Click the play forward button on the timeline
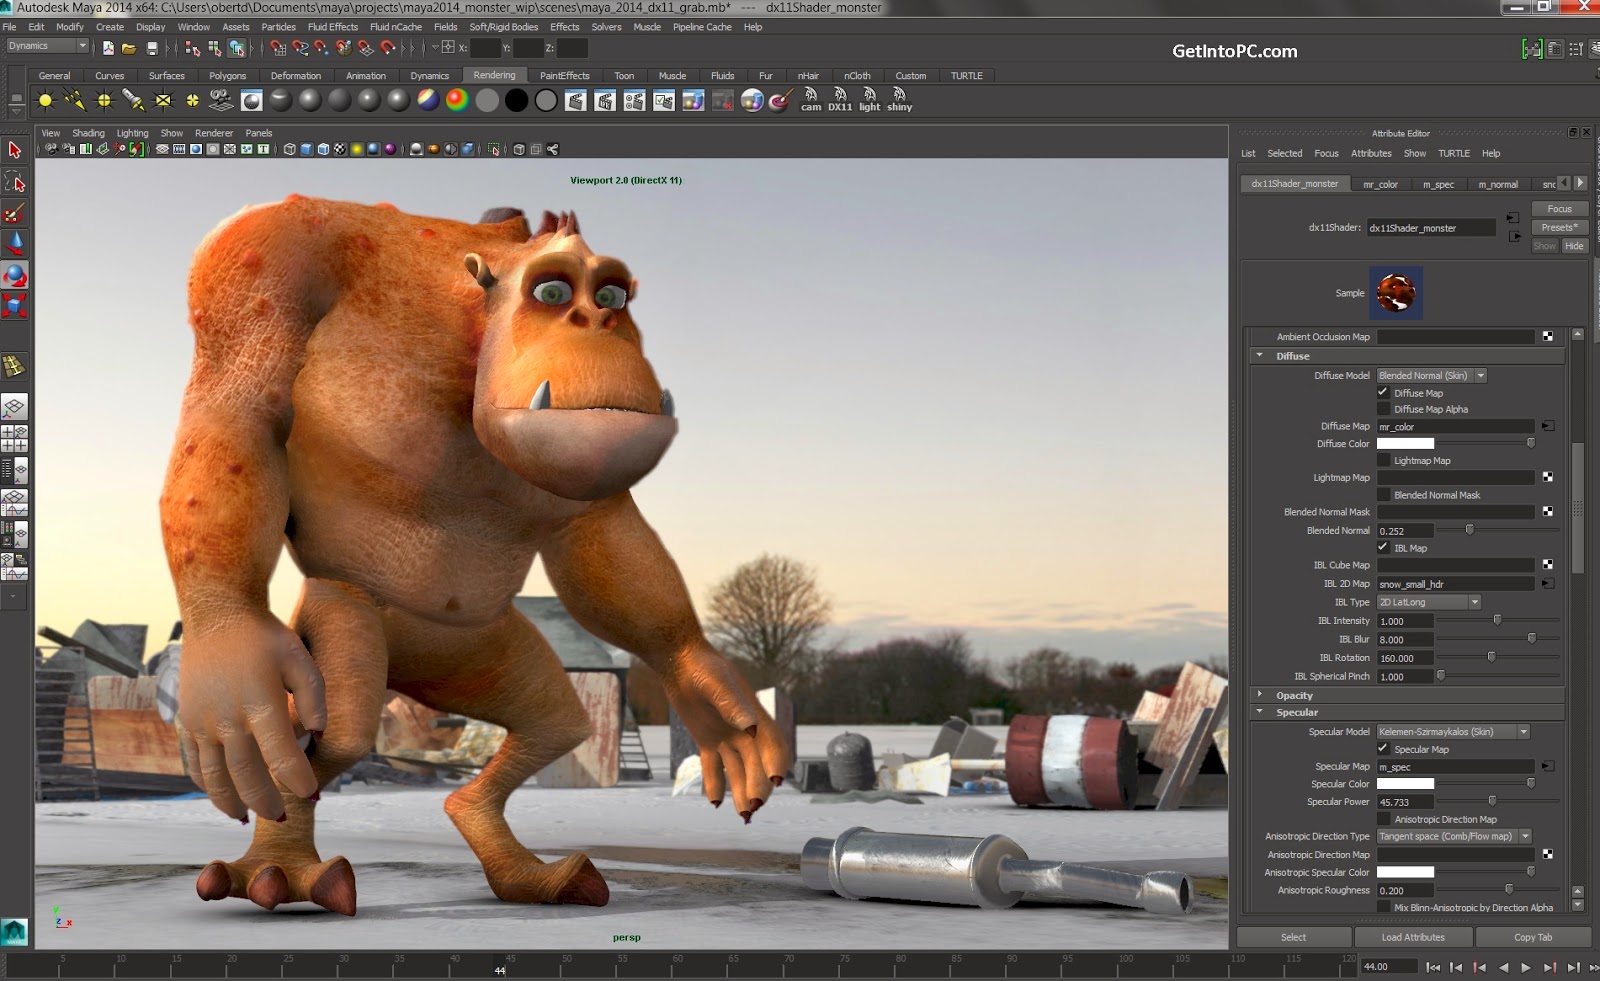The image size is (1600, 981). pyautogui.click(x=1526, y=967)
